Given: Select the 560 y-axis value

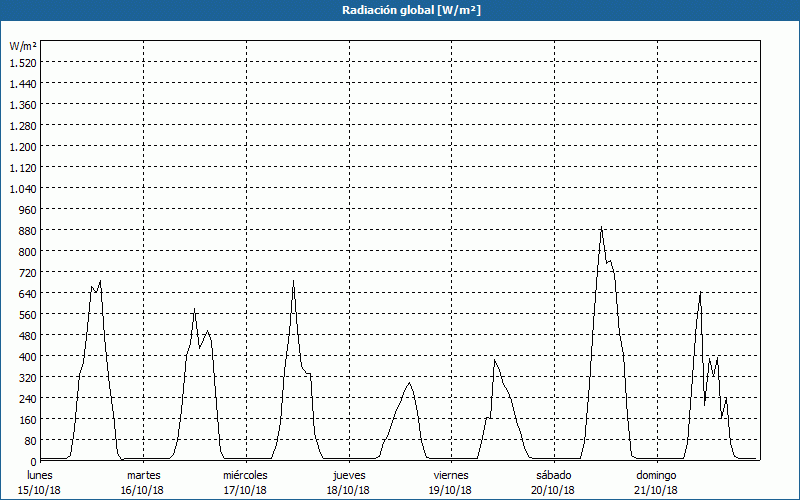Looking at the screenshot, I should click(28, 315).
